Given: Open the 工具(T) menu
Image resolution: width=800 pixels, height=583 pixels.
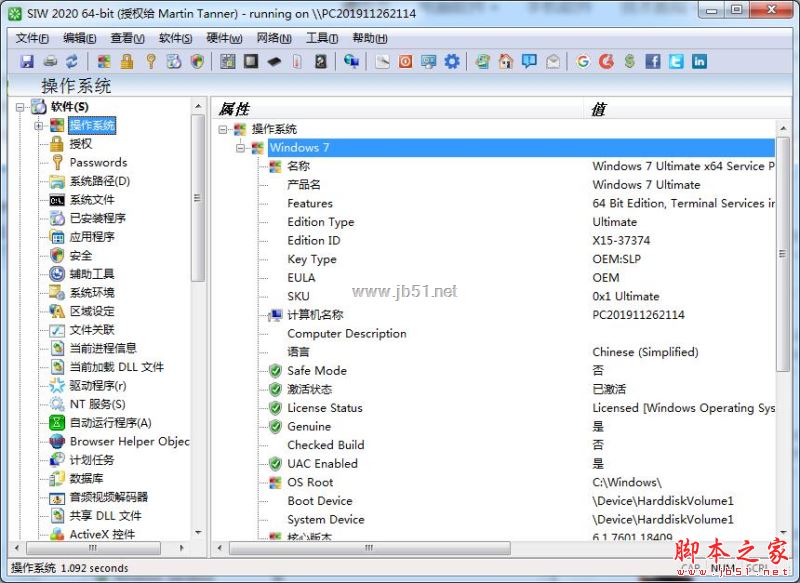Looking at the screenshot, I should tap(322, 38).
